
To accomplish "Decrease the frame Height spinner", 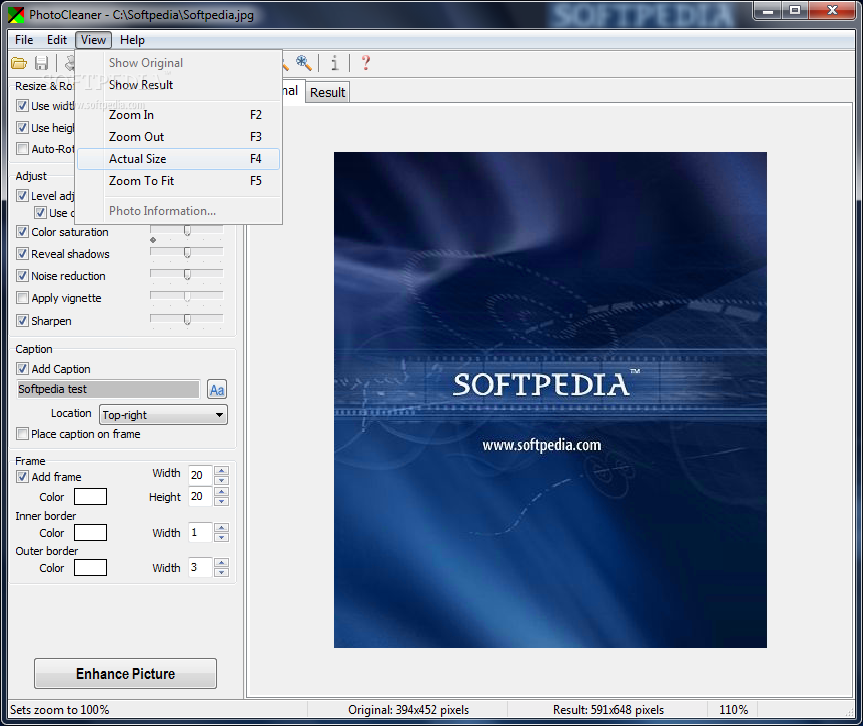I will pyautogui.click(x=221, y=501).
